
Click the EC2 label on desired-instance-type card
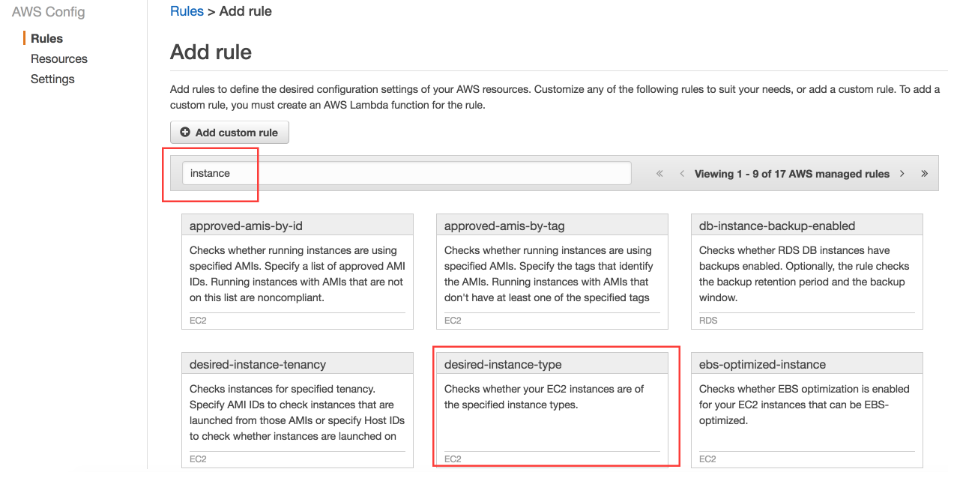(x=453, y=460)
